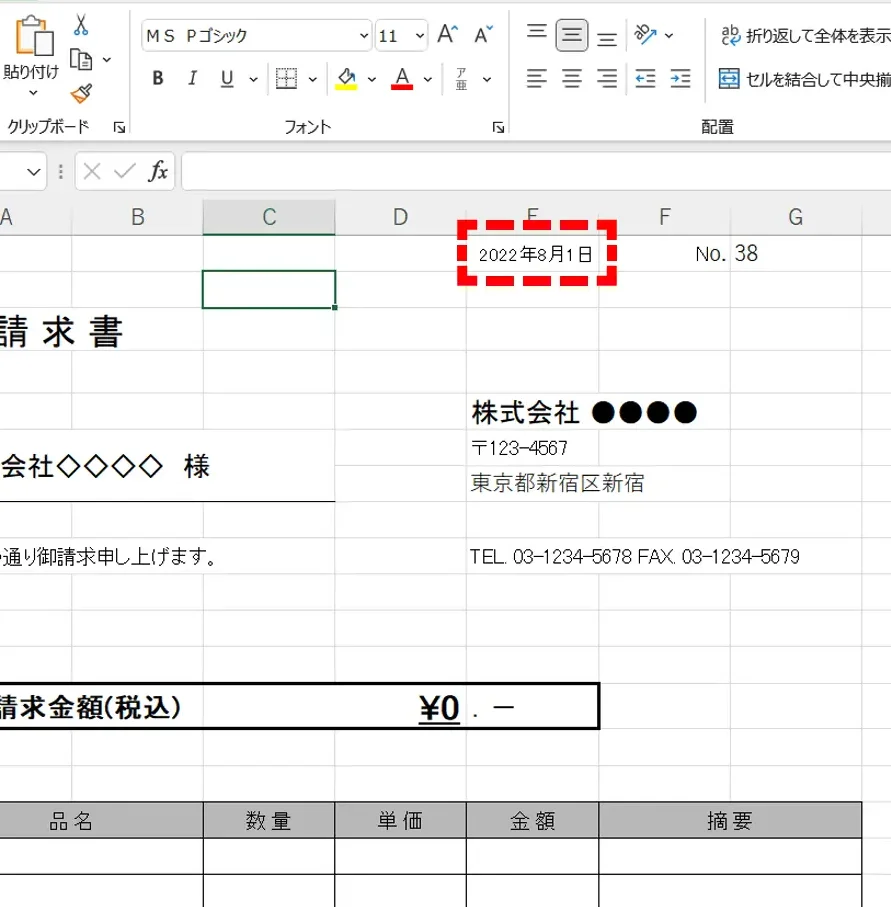The width and height of the screenshot is (891, 907).
Task: Select the 請求金額(税込) label
Action: [x=90, y=707]
